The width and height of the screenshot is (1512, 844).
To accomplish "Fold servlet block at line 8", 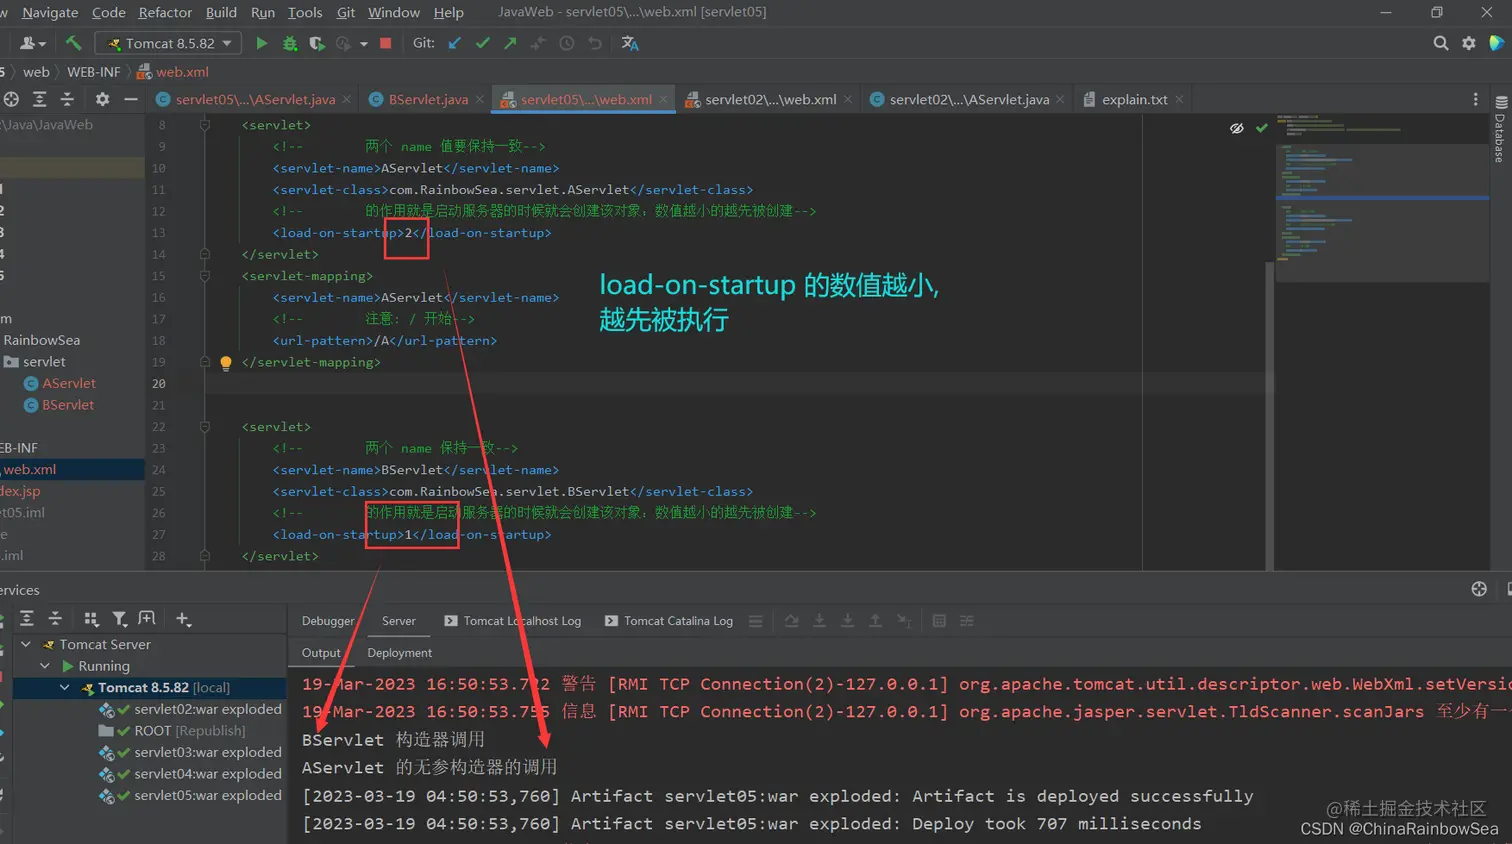I will click(204, 125).
